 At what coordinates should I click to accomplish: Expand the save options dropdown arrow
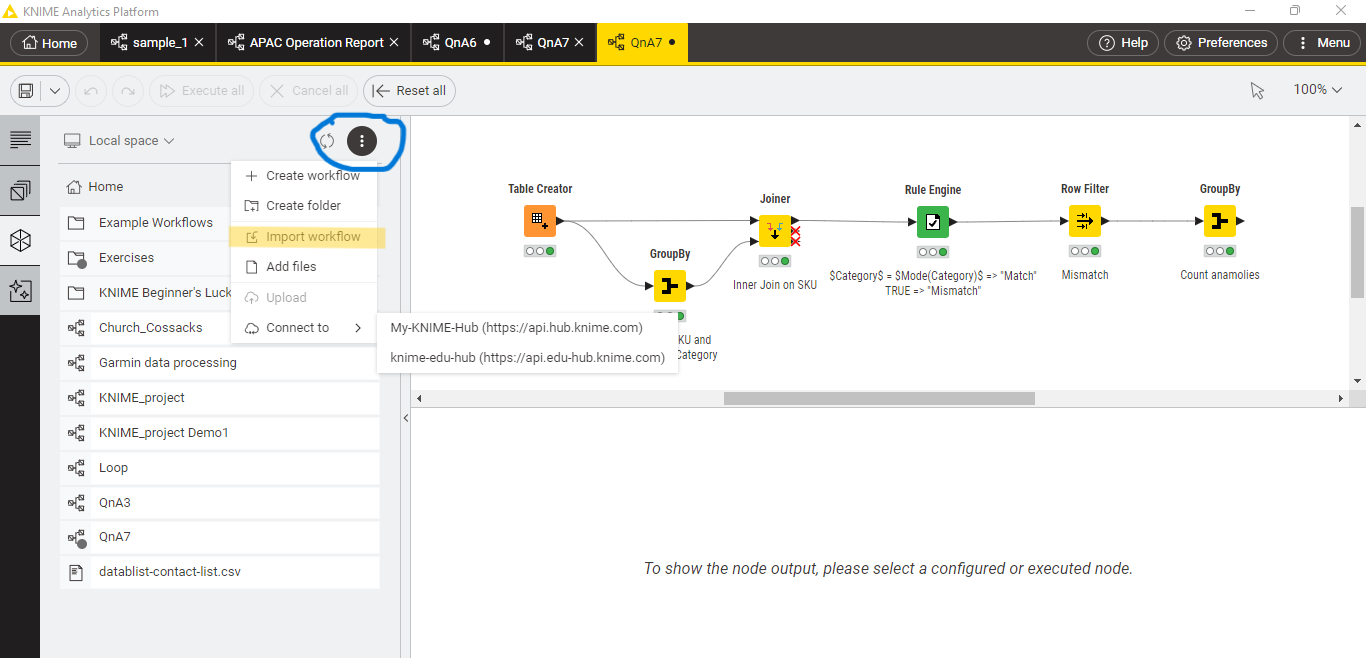(x=54, y=91)
